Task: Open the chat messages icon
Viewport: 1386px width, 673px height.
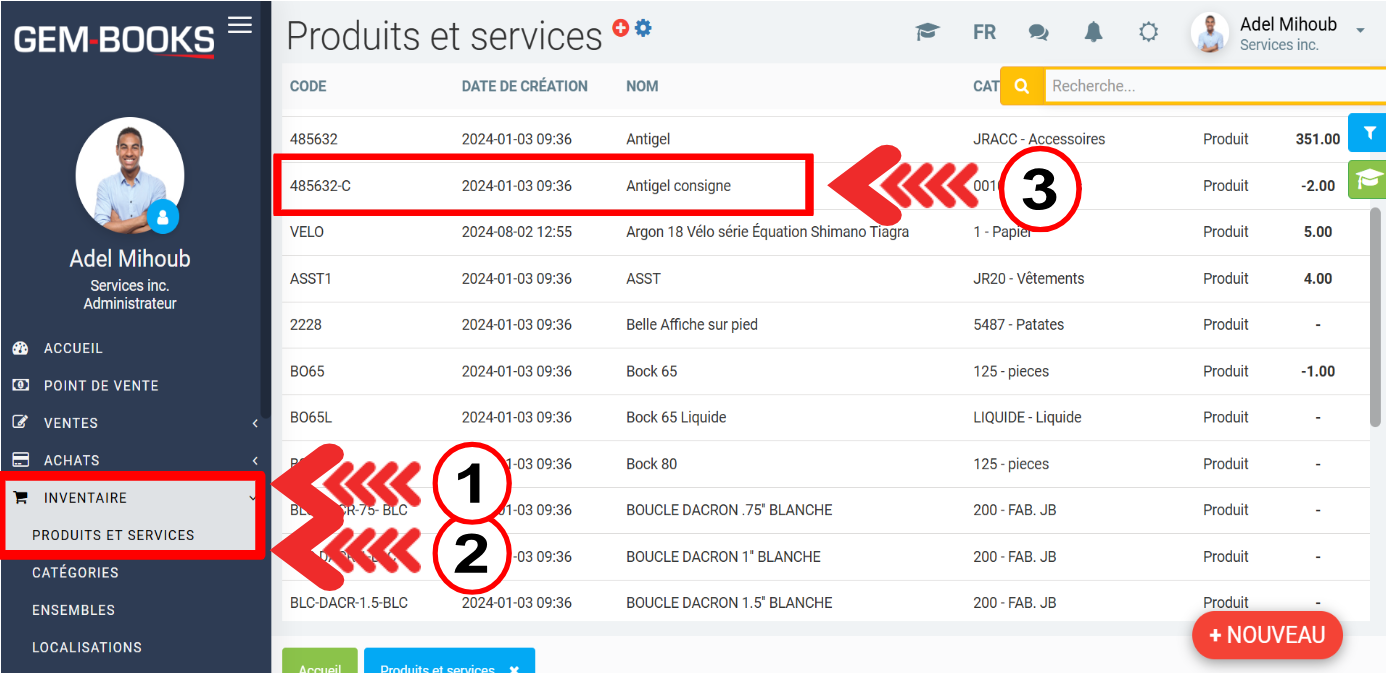Action: coord(1039,32)
